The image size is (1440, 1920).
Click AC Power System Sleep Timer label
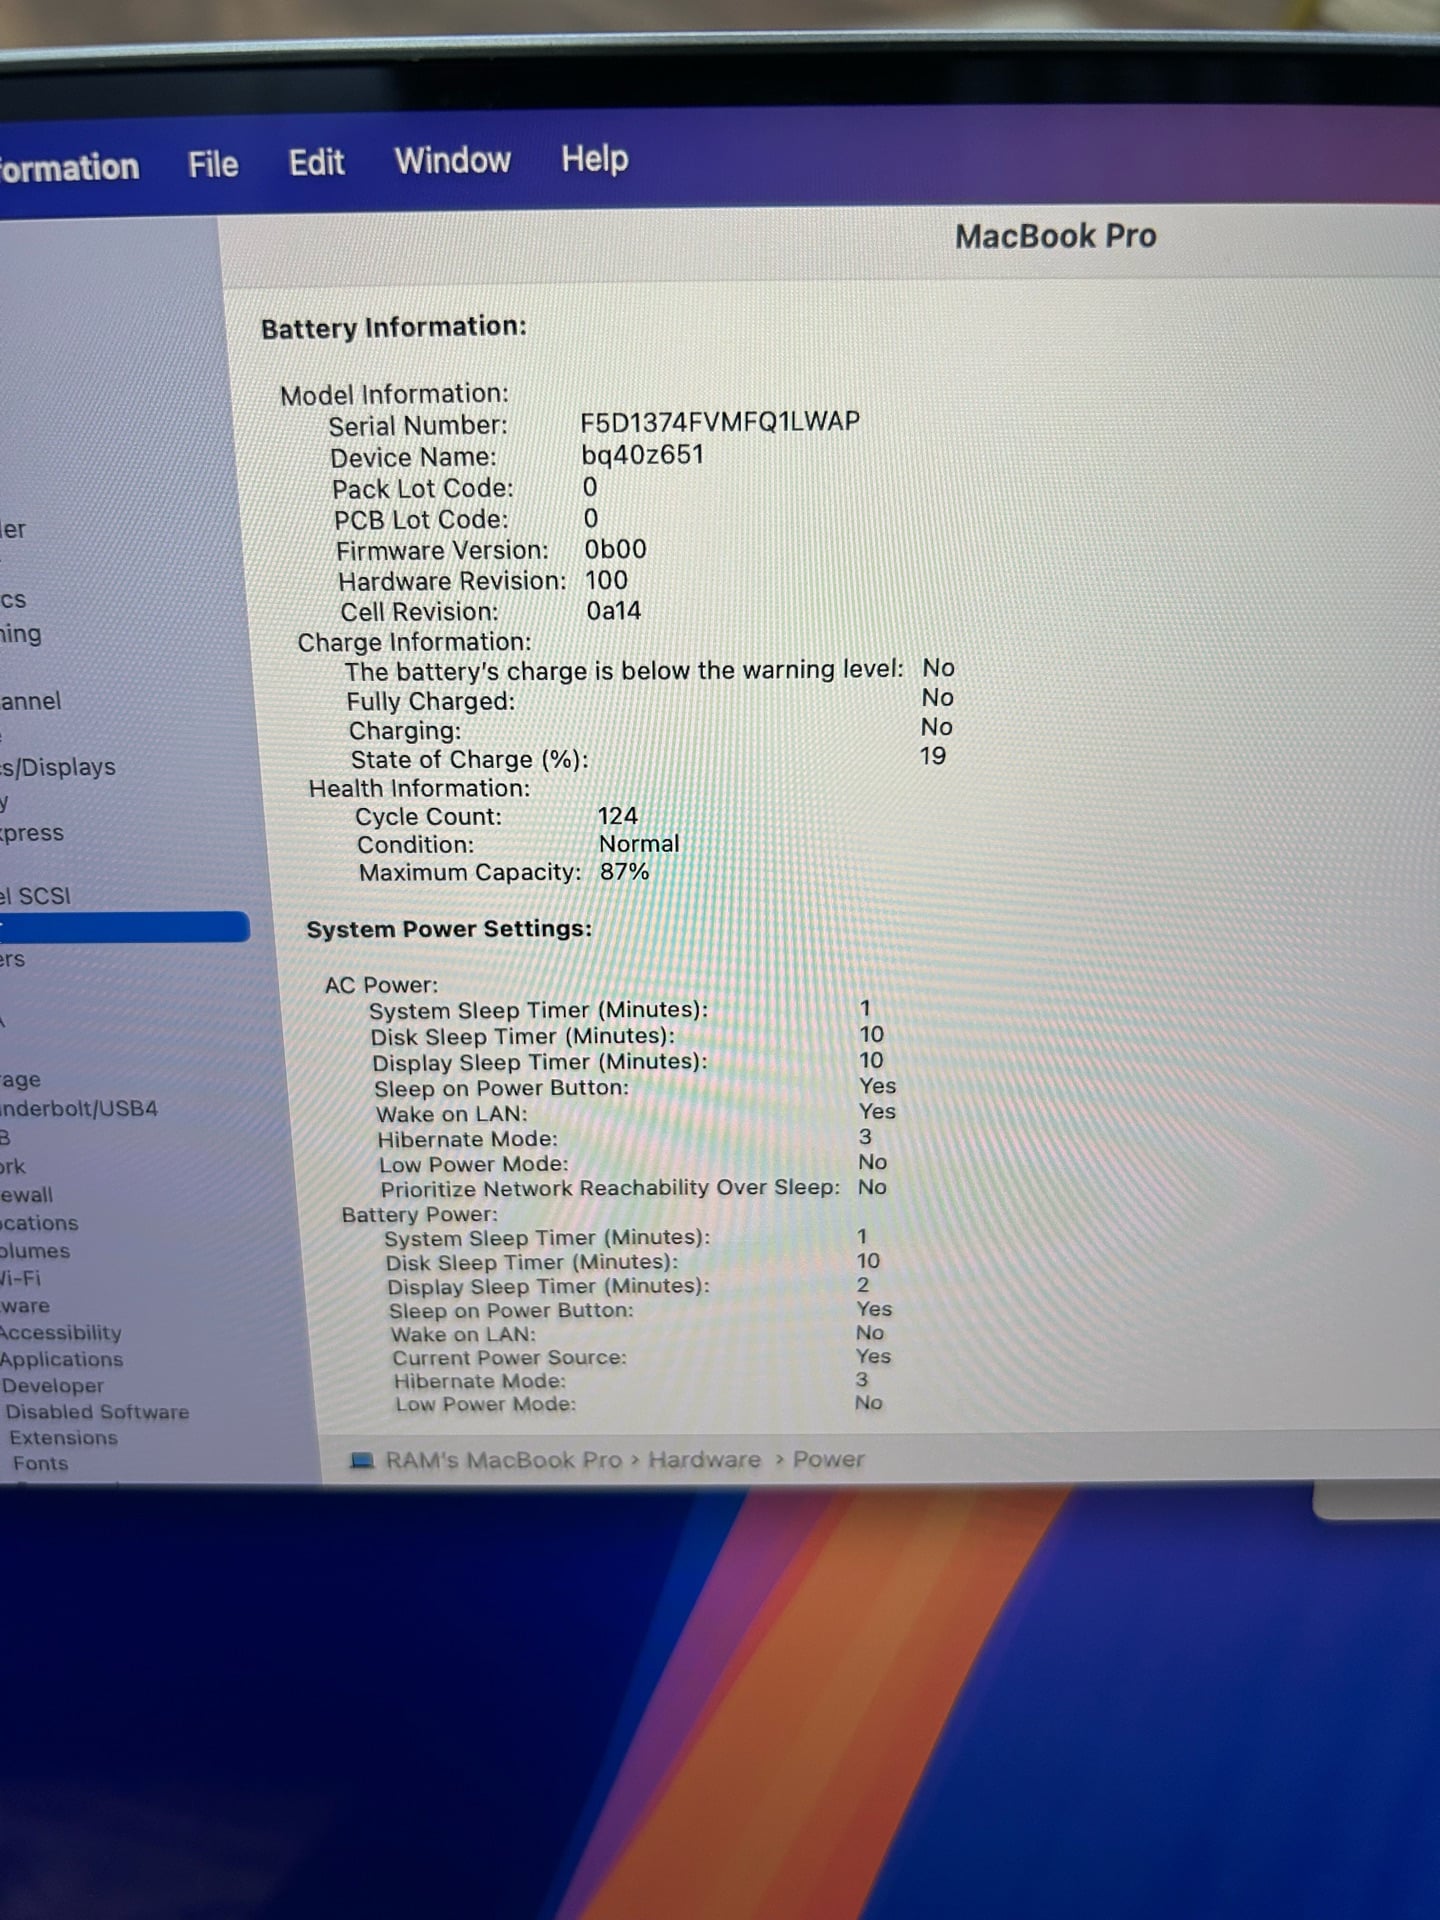[538, 1010]
